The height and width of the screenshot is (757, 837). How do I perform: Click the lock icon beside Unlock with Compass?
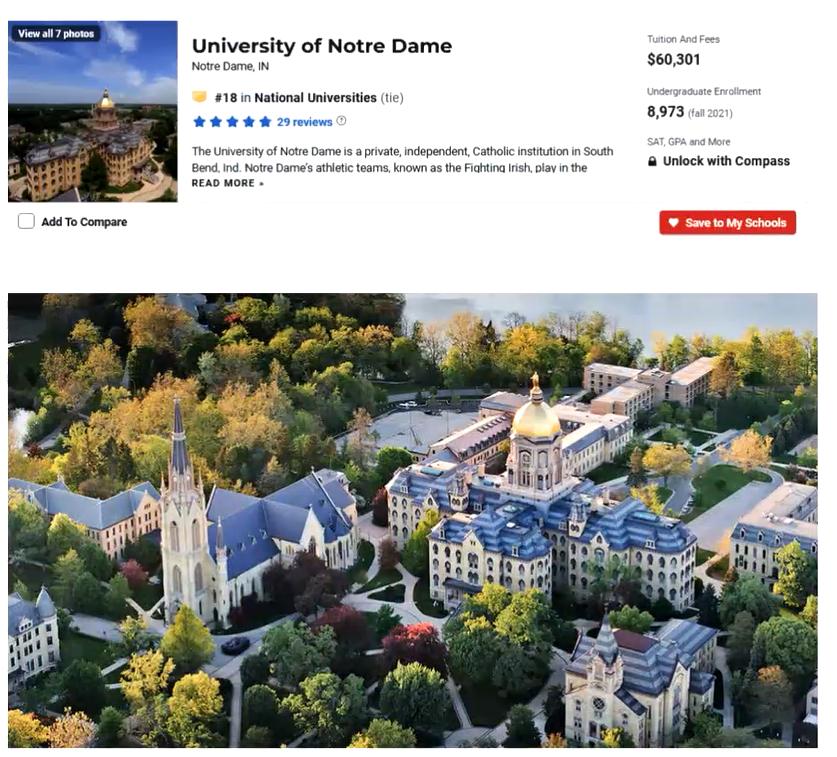653,161
